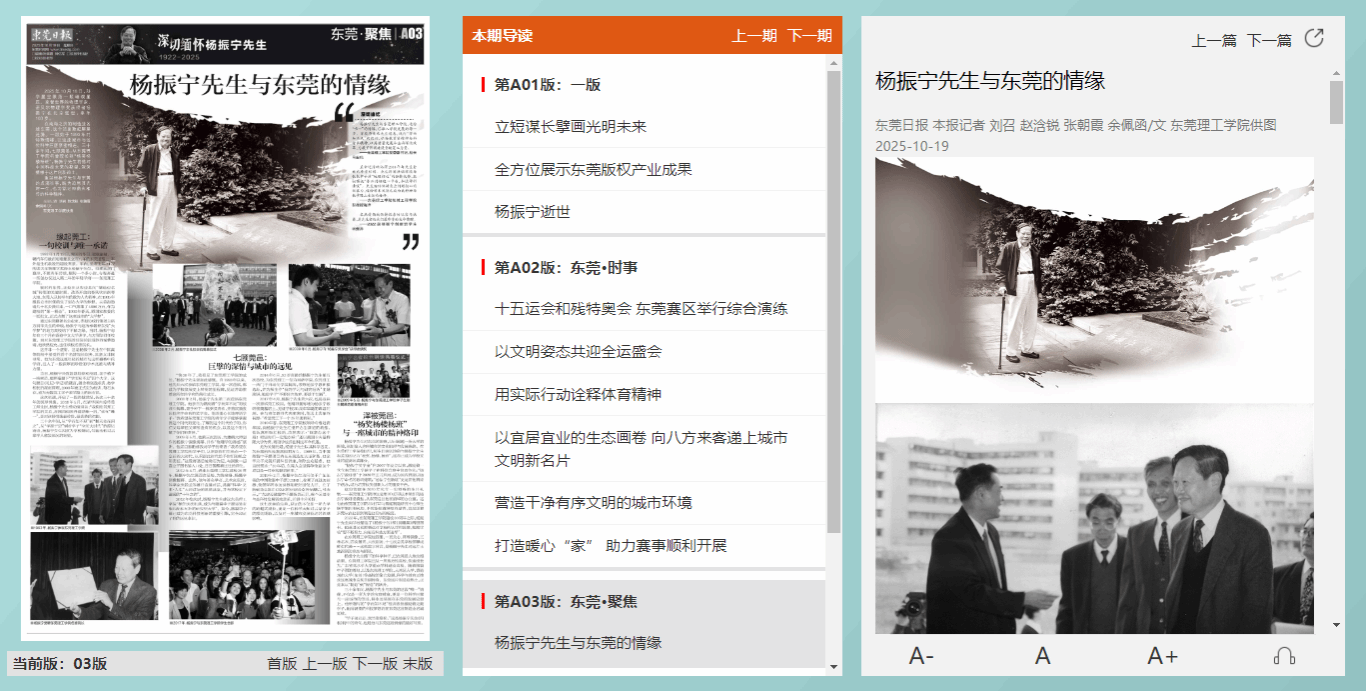Image resolution: width=1366 pixels, height=691 pixels.
Task: Jump to first page 首版
Action: click(282, 664)
